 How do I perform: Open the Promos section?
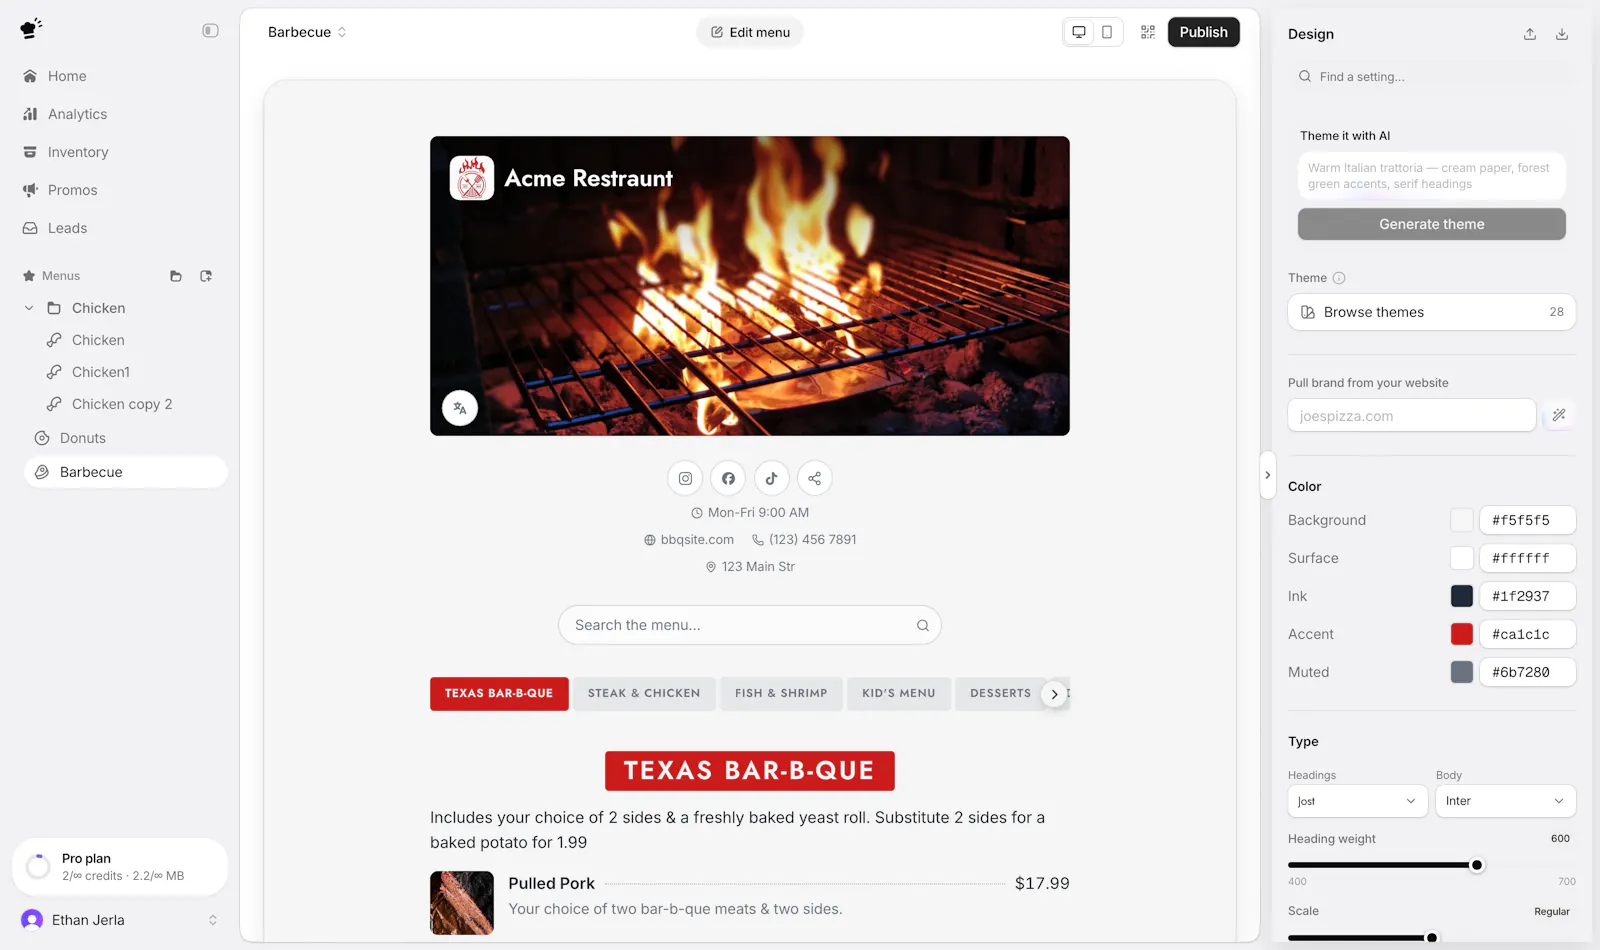point(72,190)
